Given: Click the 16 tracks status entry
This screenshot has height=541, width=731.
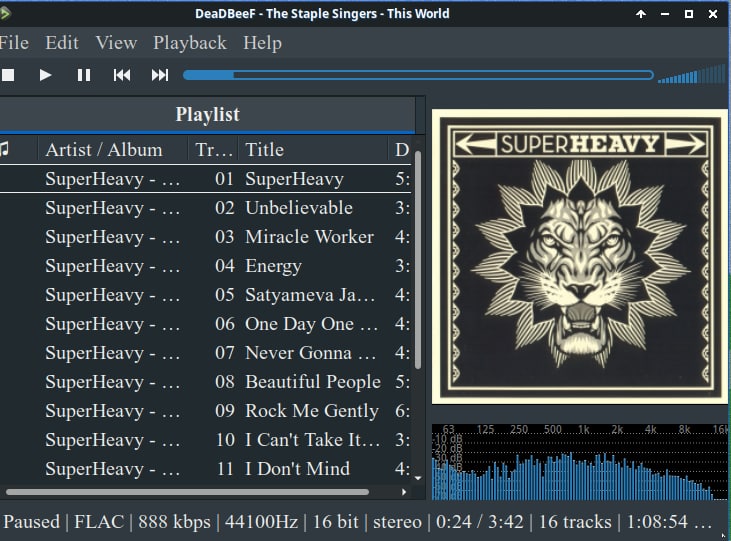Looking at the screenshot, I should pyautogui.click(x=575, y=521).
